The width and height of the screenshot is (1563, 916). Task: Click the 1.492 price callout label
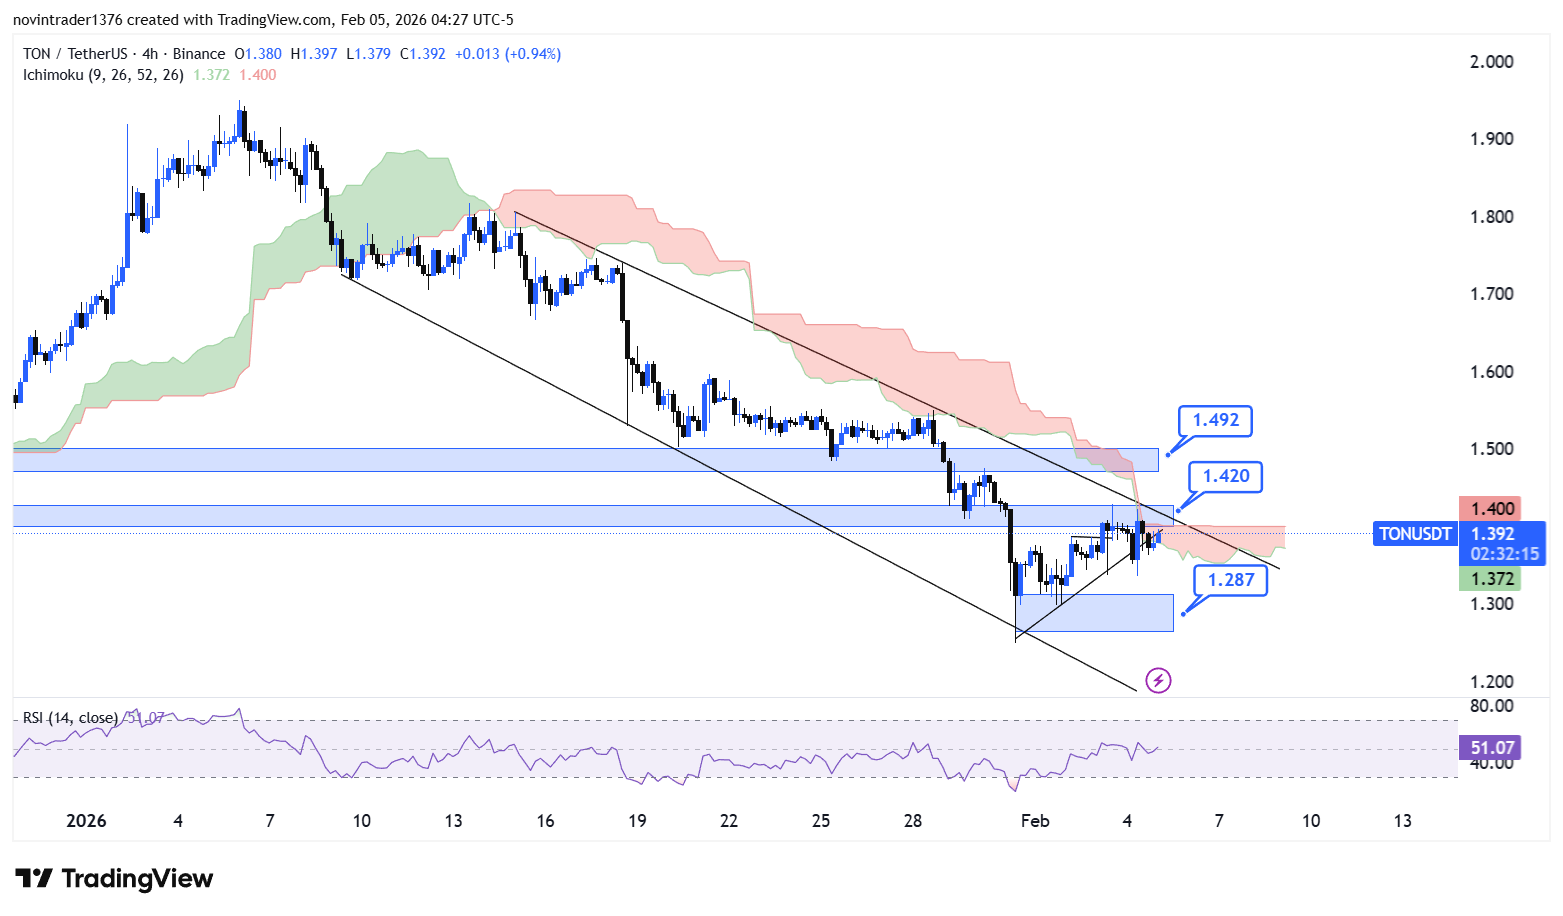(1215, 420)
